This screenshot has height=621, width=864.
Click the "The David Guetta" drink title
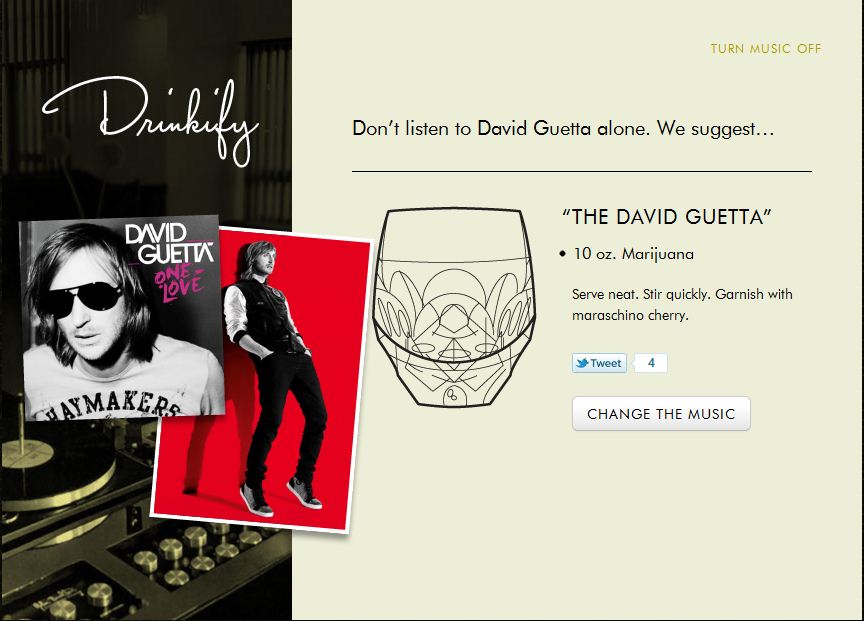point(666,217)
